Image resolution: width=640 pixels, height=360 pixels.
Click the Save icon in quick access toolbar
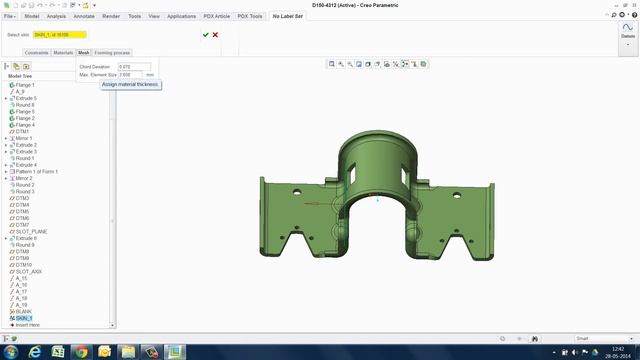[x=31, y=5]
